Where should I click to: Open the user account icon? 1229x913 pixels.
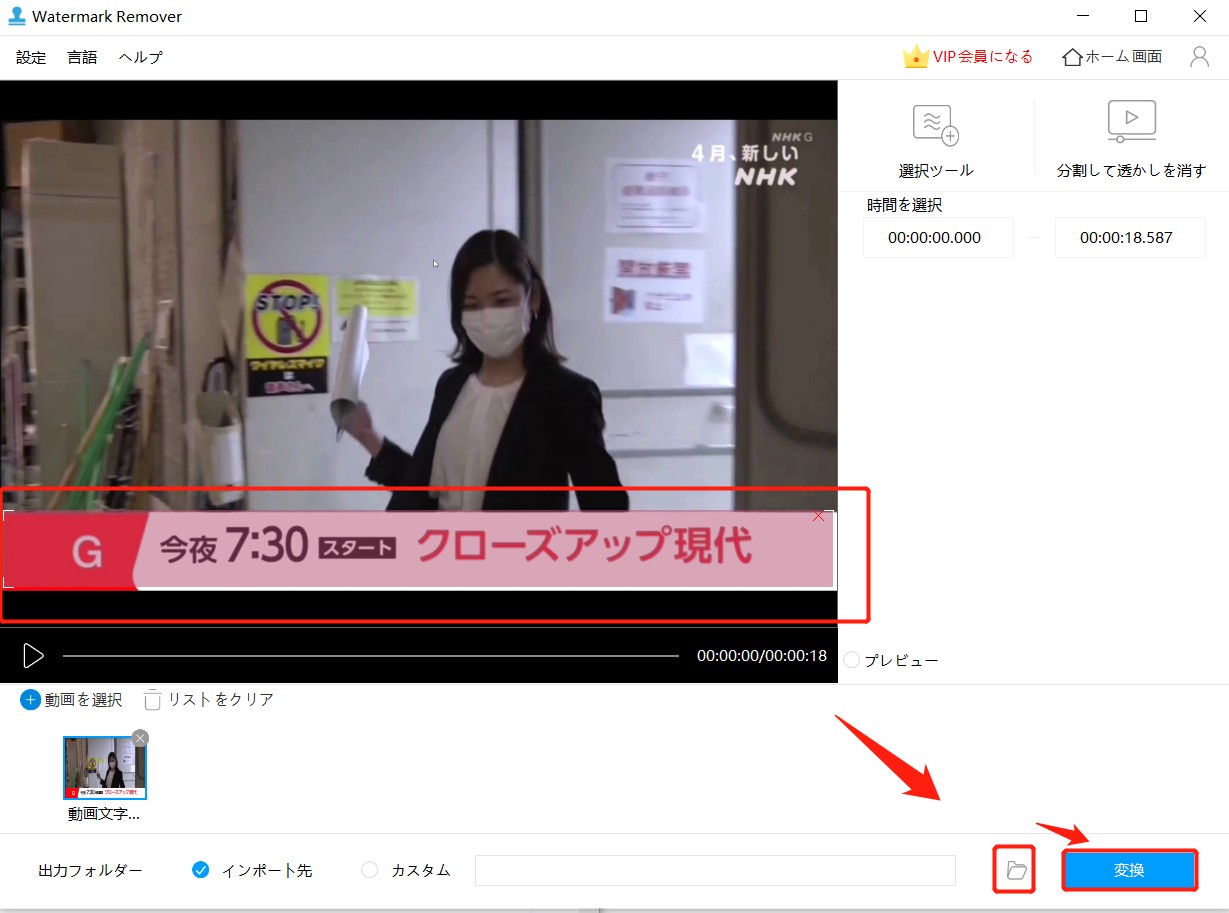pyautogui.click(x=1199, y=56)
